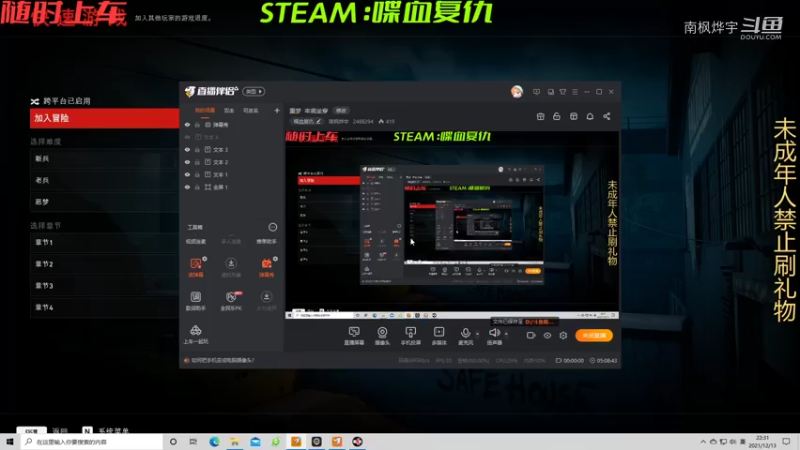Open the second title bar icon in 直播伴侣
This screenshot has width=800, height=450.
551,92
